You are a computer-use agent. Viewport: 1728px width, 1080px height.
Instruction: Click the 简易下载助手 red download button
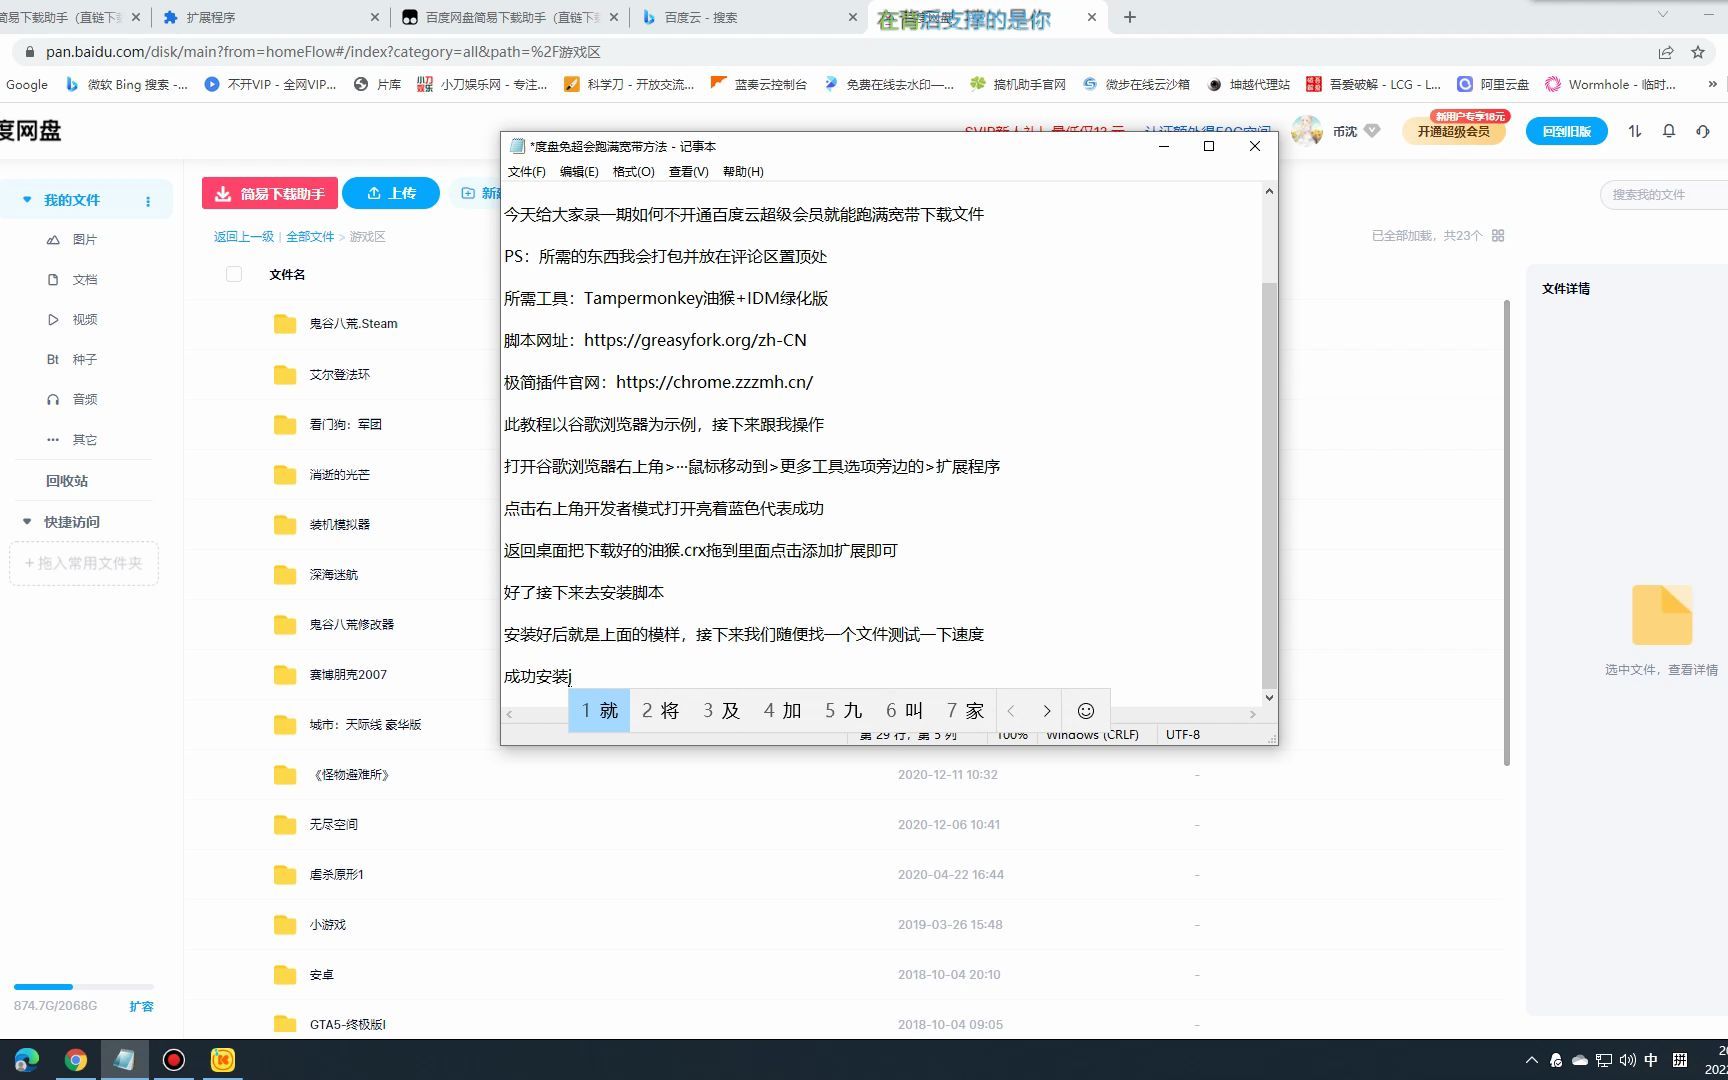tap(270, 193)
